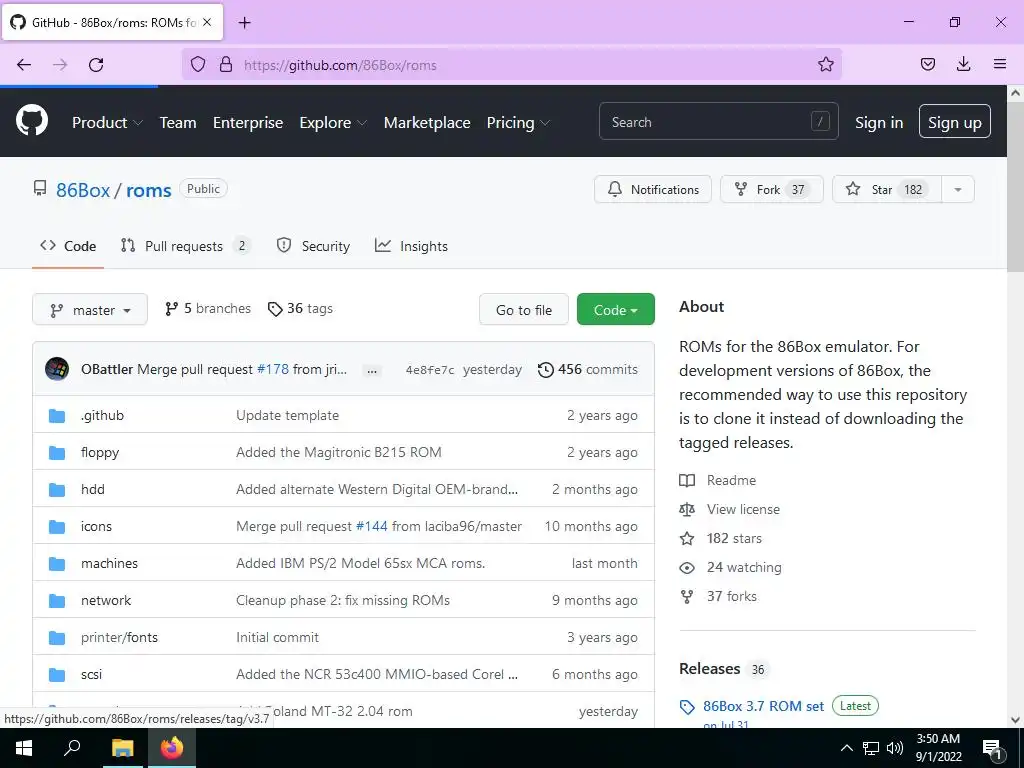Open the dropdown arrow next to Star
Image resolution: width=1024 pixels, height=768 pixels.
click(x=957, y=189)
